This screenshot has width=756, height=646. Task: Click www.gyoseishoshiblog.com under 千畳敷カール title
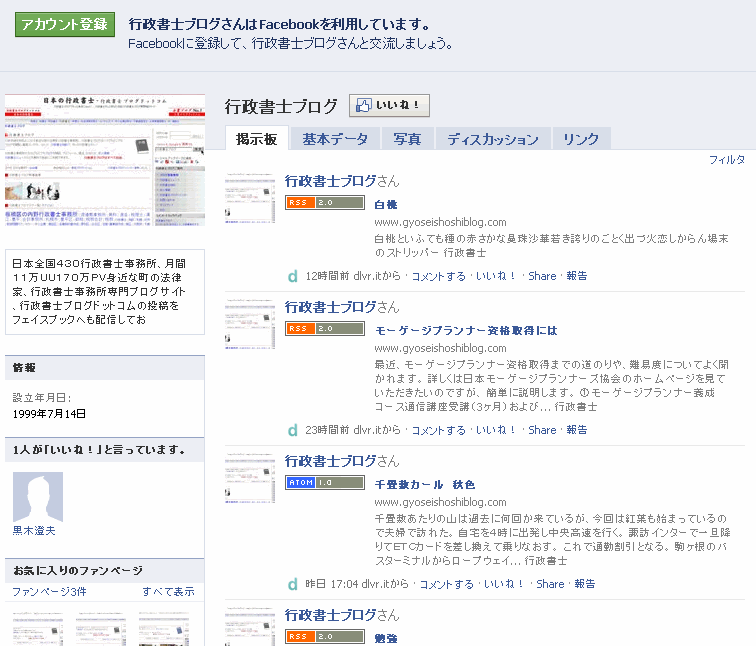[x=440, y=502]
